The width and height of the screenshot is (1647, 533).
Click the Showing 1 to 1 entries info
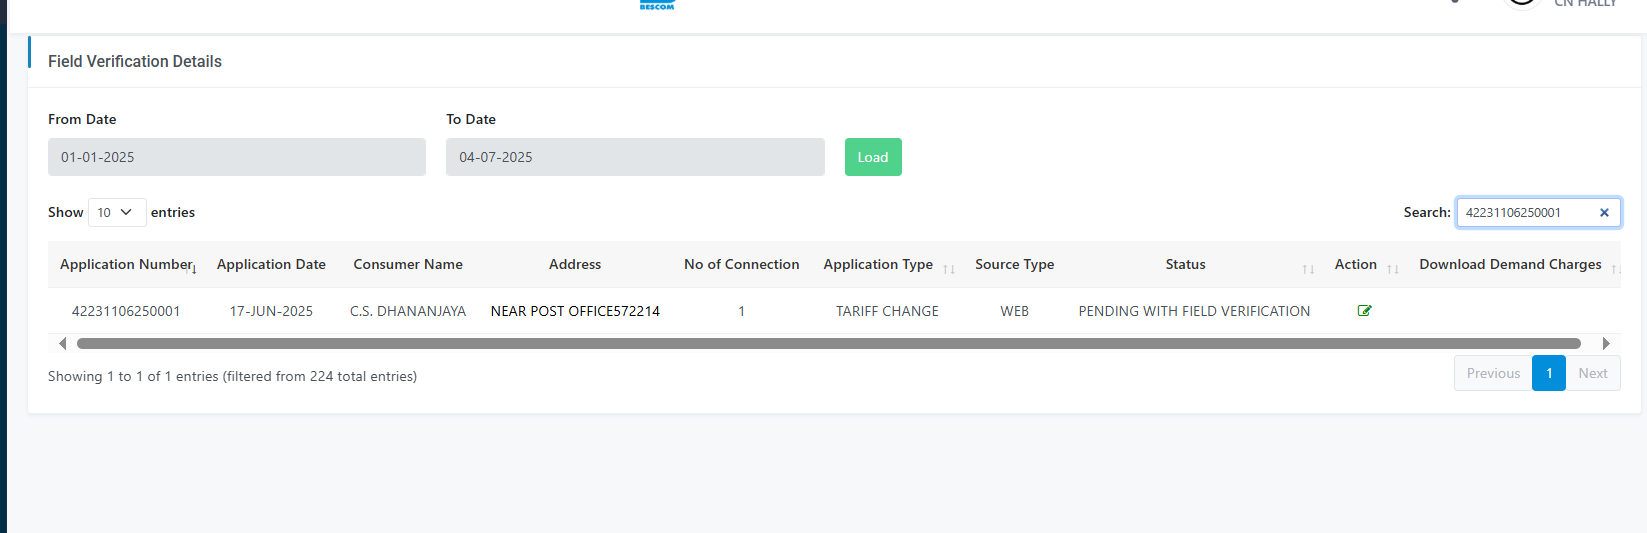(x=232, y=377)
